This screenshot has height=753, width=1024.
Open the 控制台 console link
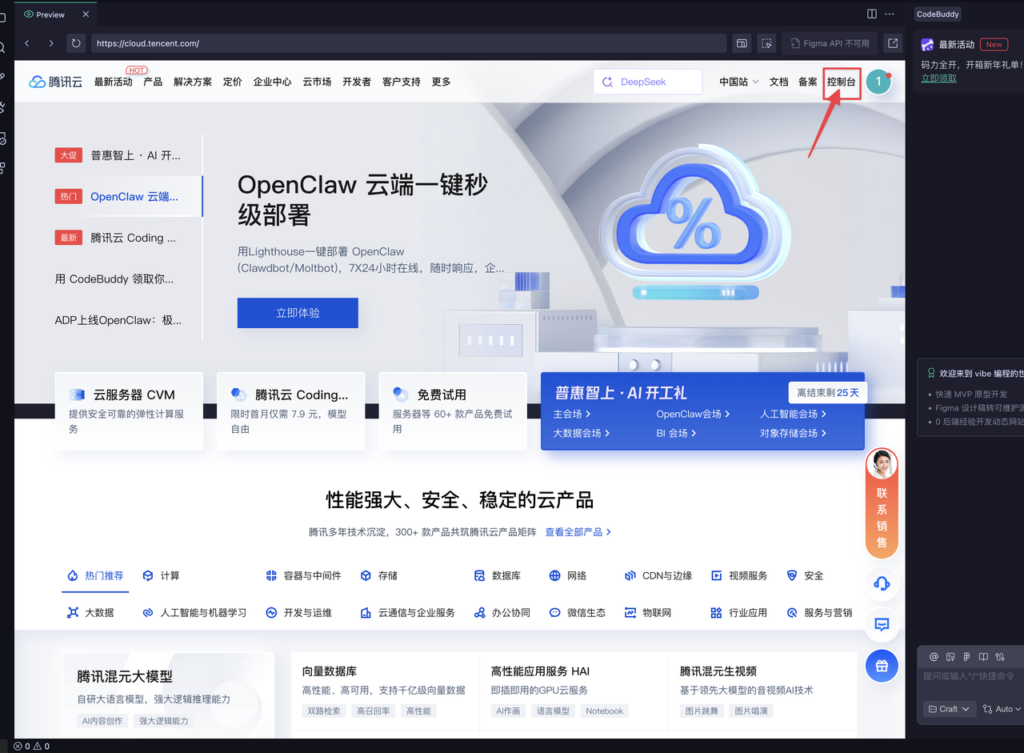pos(841,82)
